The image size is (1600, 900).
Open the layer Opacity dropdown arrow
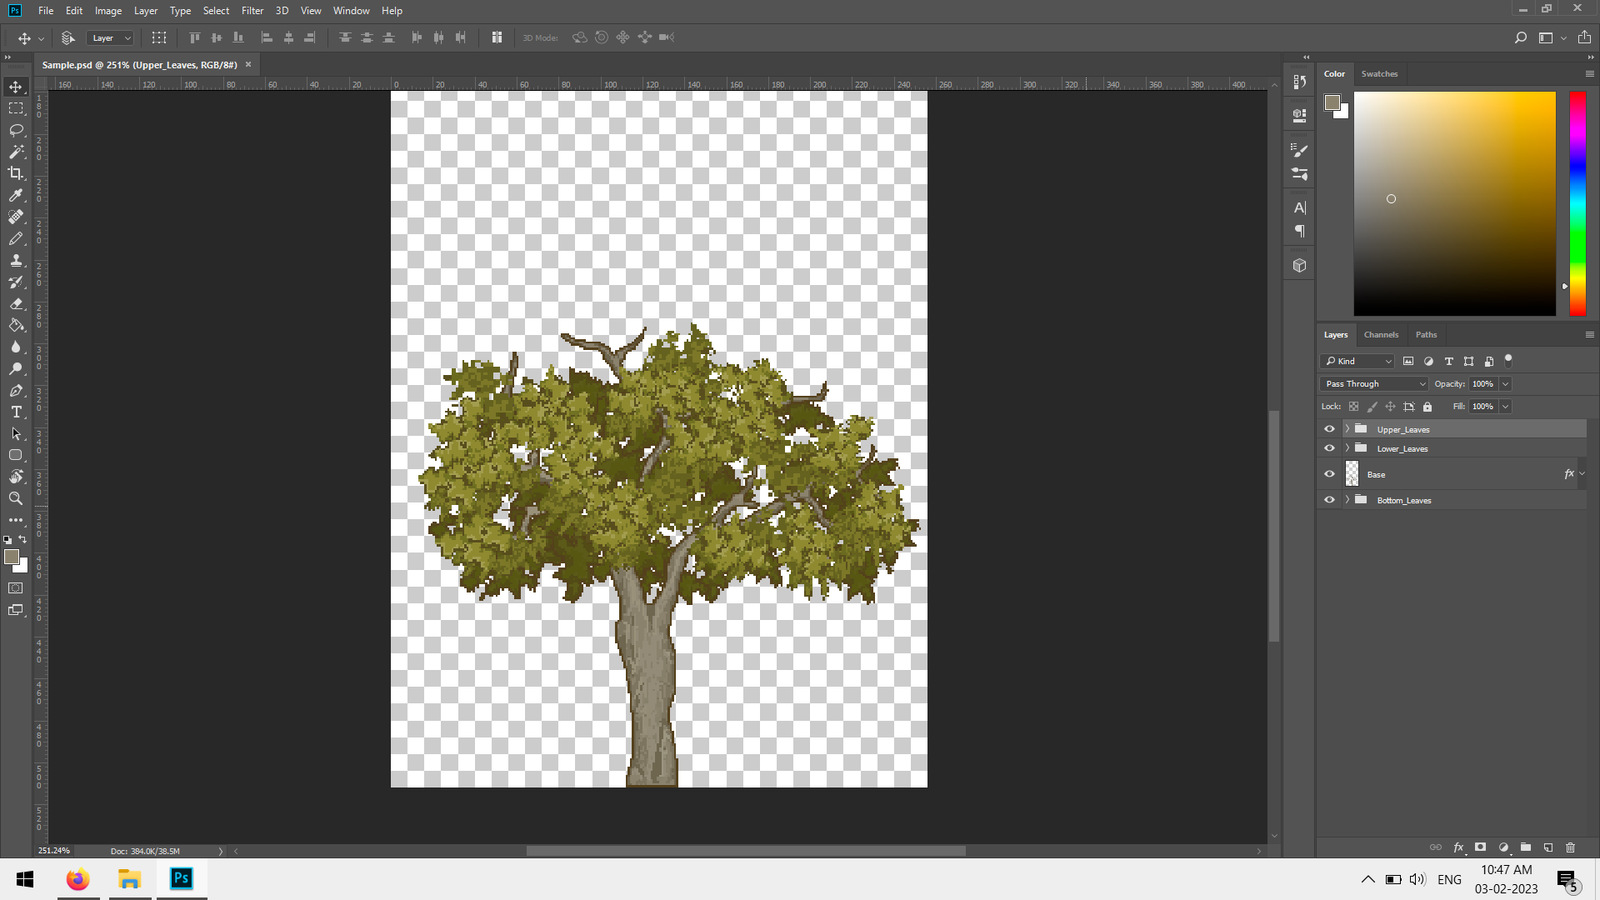1505,384
